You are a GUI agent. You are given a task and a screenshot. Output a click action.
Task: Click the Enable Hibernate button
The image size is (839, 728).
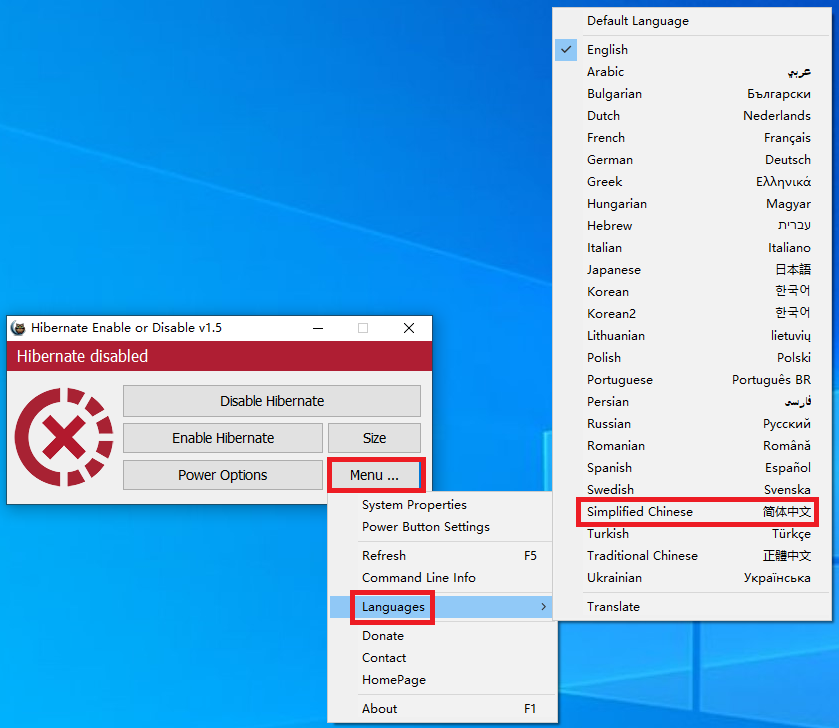(222, 438)
